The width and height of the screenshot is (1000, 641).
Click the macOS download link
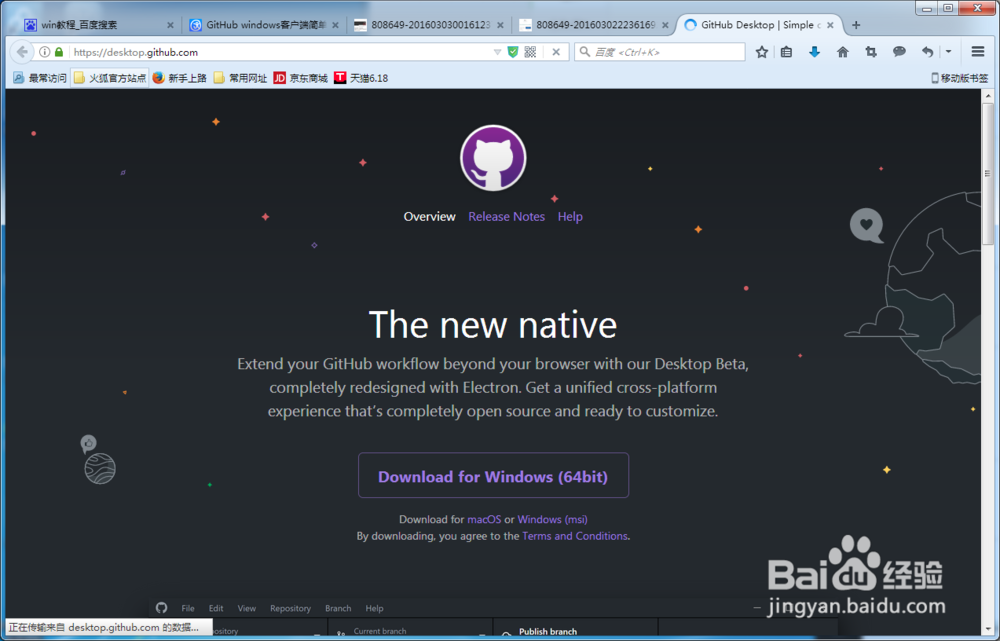click(x=484, y=519)
